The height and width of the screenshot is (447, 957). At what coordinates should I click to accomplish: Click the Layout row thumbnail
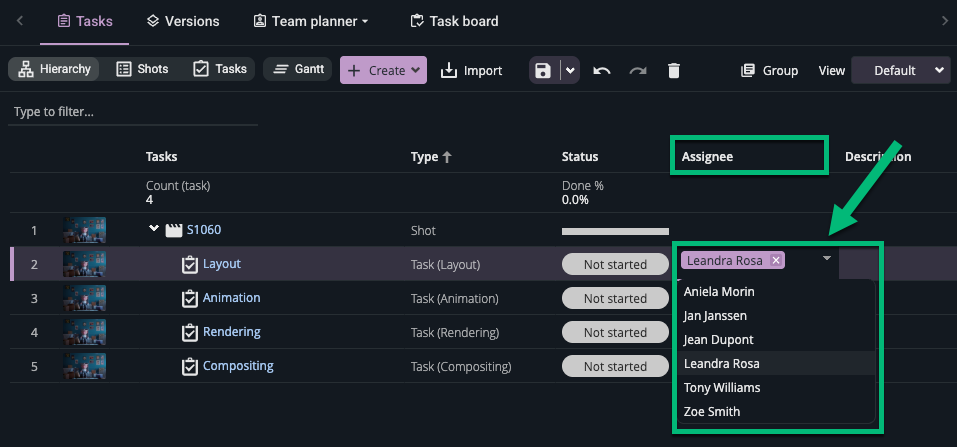point(84,264)
